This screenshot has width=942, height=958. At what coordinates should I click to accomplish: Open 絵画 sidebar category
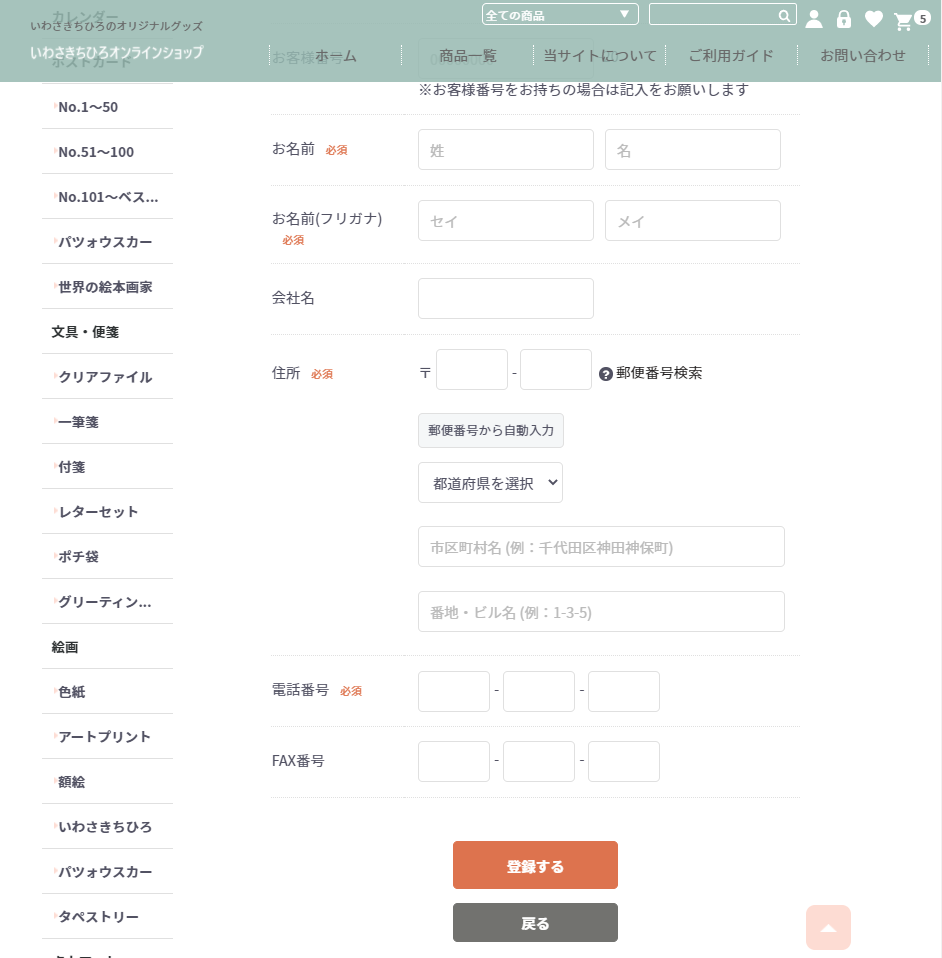click(x=108, y=647)
